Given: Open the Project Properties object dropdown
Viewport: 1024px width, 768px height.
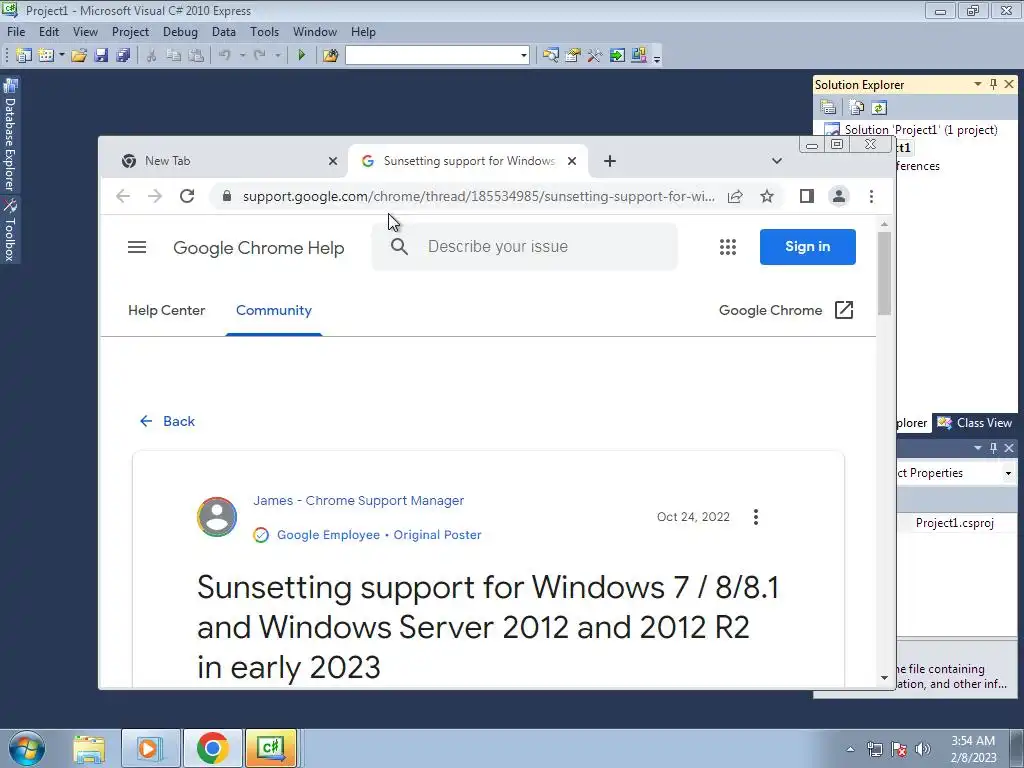Looking at the screenshot, I should coord(1008,473).
